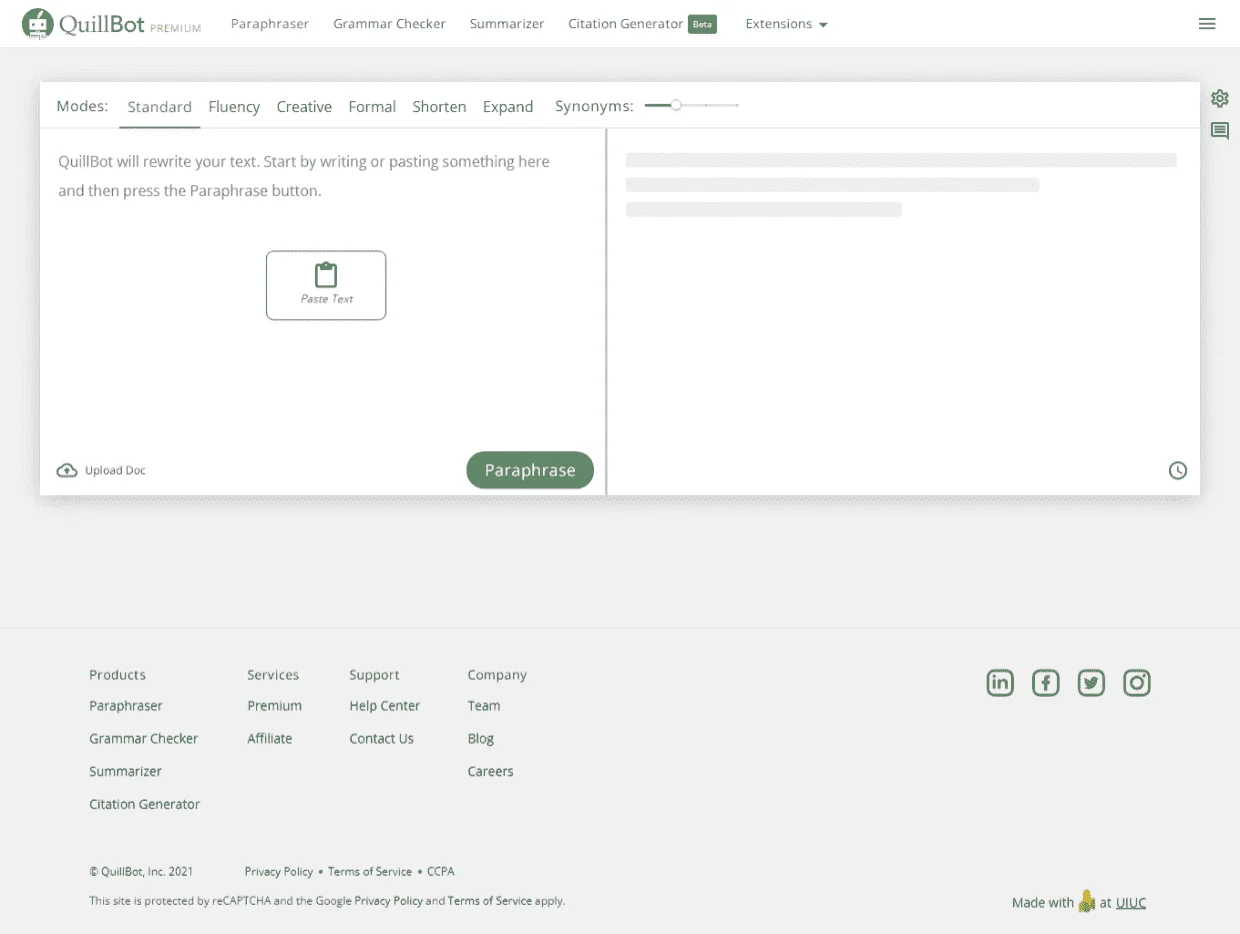Image resolution: width=1240 pixels, height=934 pixels.
Task: Open the LinkedIn social icon
Action: [1000, 683]
